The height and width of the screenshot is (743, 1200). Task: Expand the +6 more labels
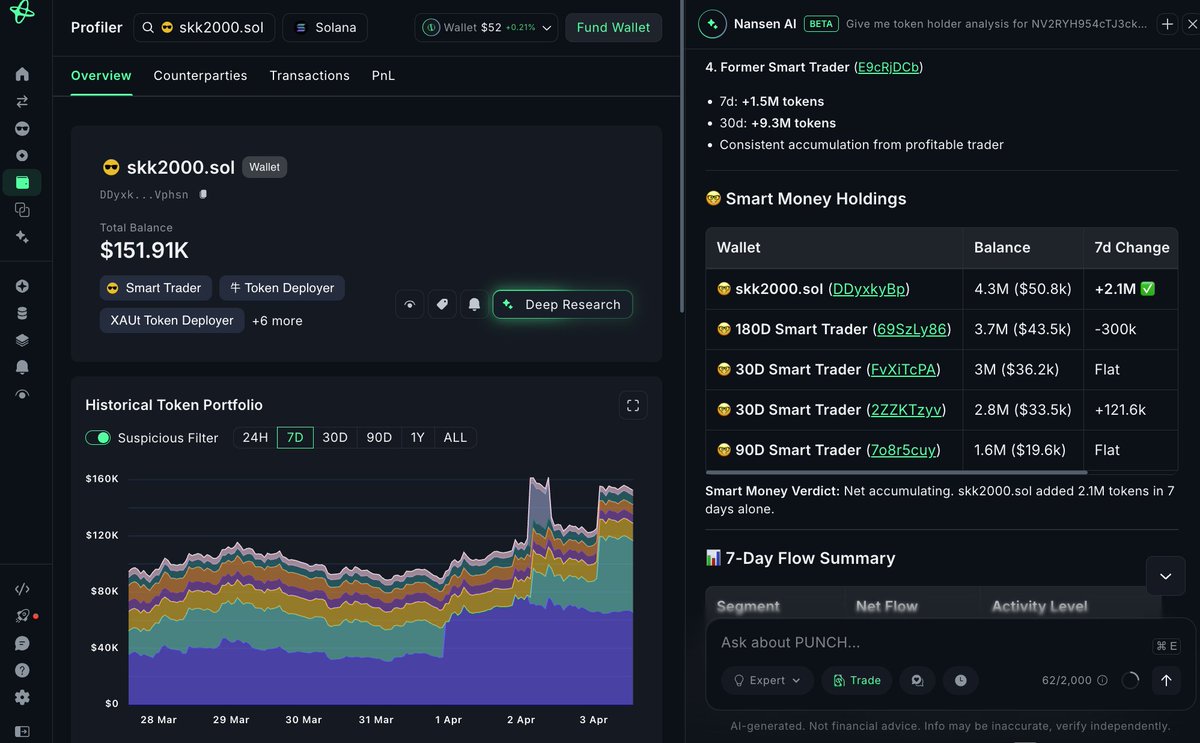point(277,321)
